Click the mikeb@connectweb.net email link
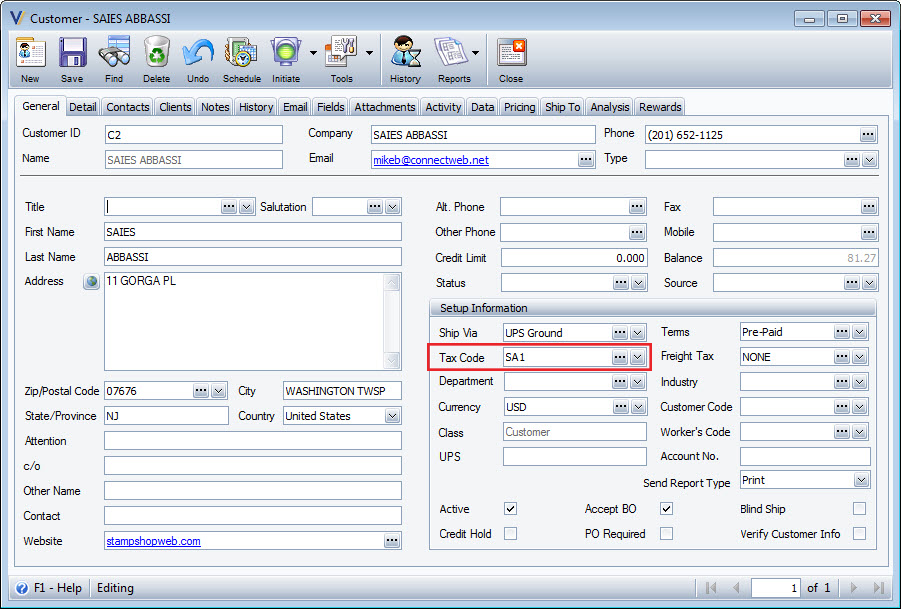This screenshot has height=609, width=901. (x=431, y=160)
